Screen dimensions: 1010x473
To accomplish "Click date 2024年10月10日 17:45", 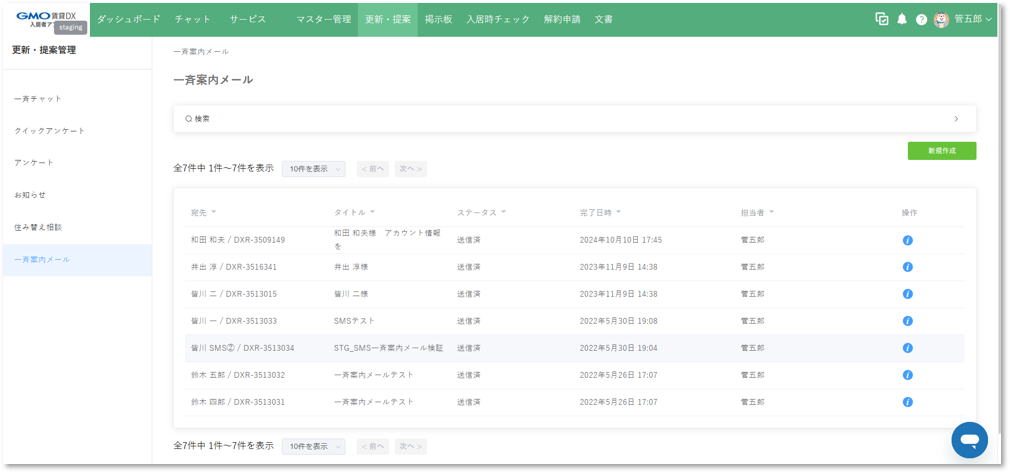I will (x=621, y=240).
